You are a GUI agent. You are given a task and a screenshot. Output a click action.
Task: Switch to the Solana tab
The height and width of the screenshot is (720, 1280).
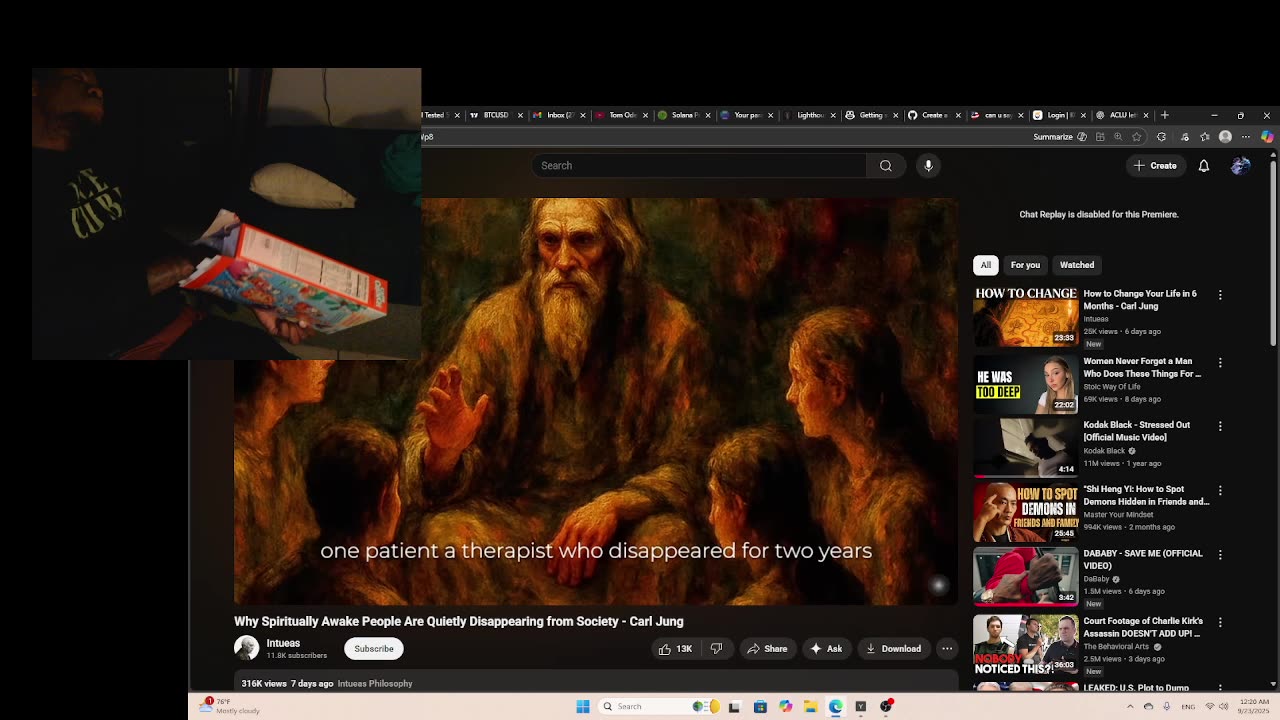click(x=684, y=115)
